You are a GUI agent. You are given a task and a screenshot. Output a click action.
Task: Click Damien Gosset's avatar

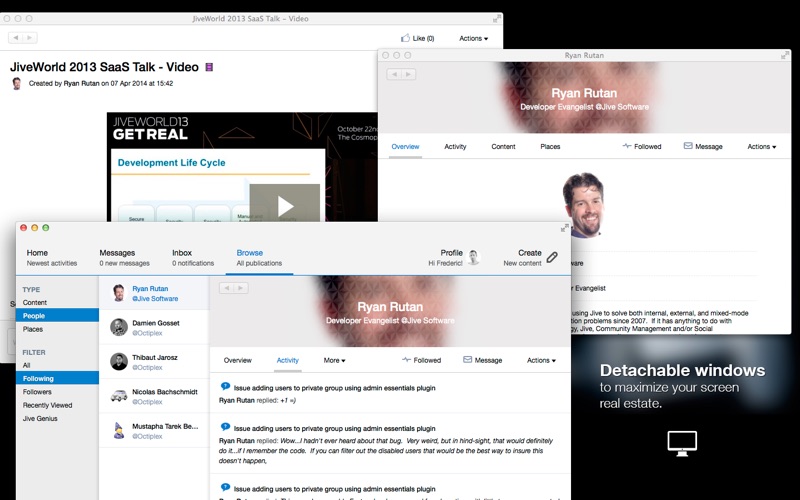(119, 327)
